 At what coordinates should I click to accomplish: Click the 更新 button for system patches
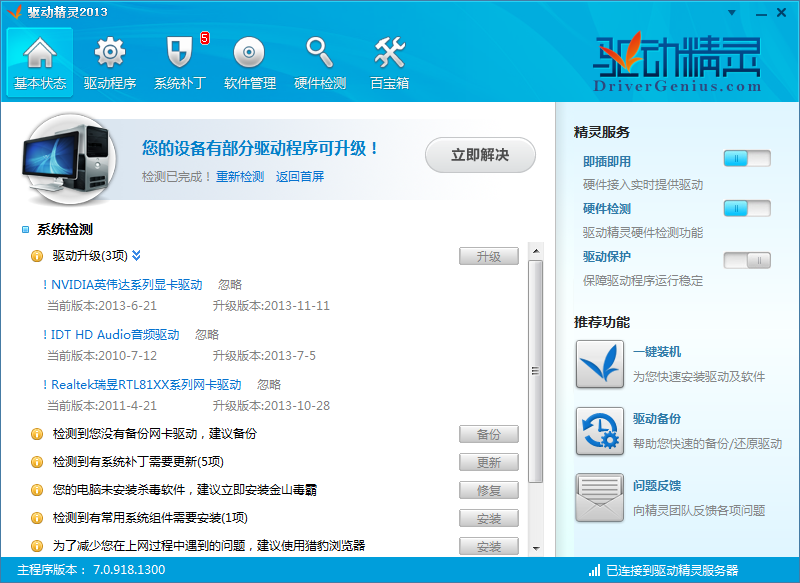click(489, 463)
